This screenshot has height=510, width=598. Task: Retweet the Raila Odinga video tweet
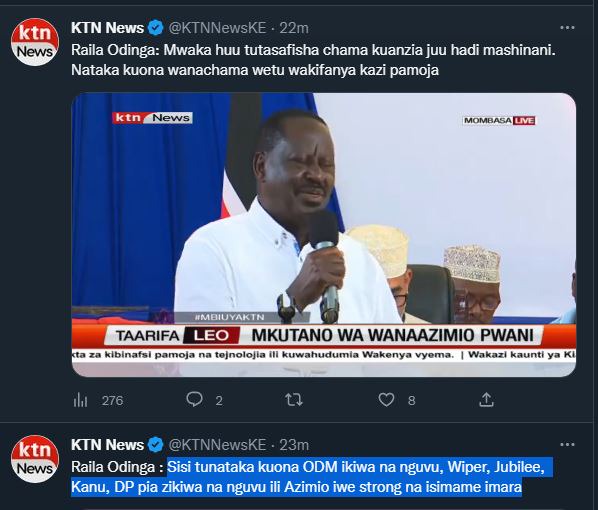coord(294,400)
